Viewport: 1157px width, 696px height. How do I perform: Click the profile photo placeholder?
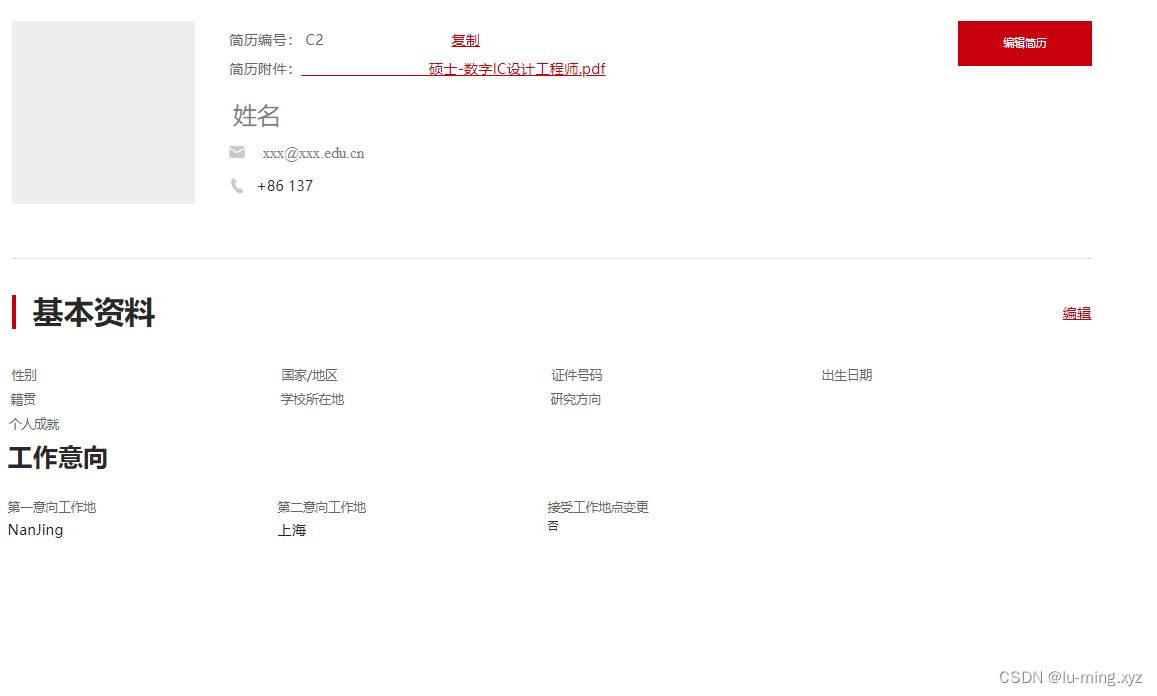(103, 112)
